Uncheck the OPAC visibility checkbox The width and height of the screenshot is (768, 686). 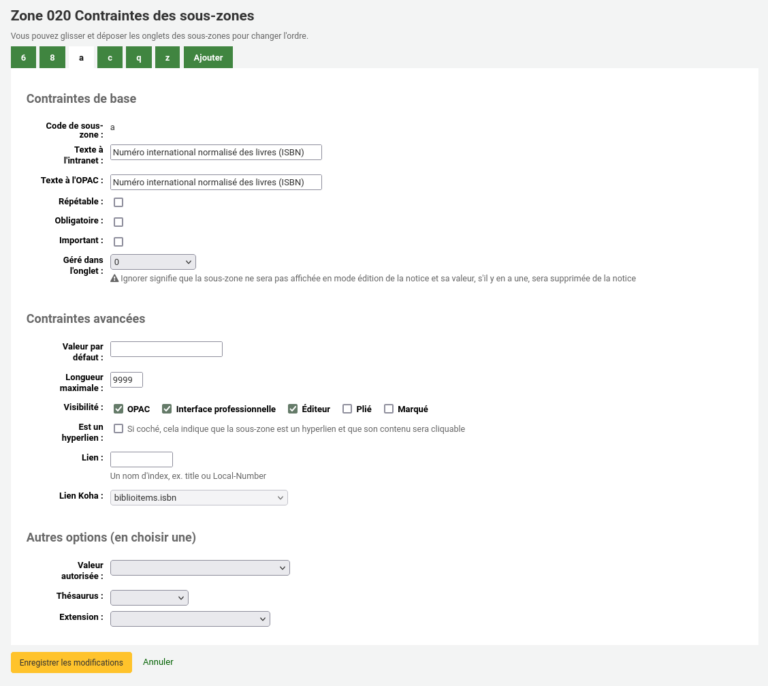click(x=119, y=409)
